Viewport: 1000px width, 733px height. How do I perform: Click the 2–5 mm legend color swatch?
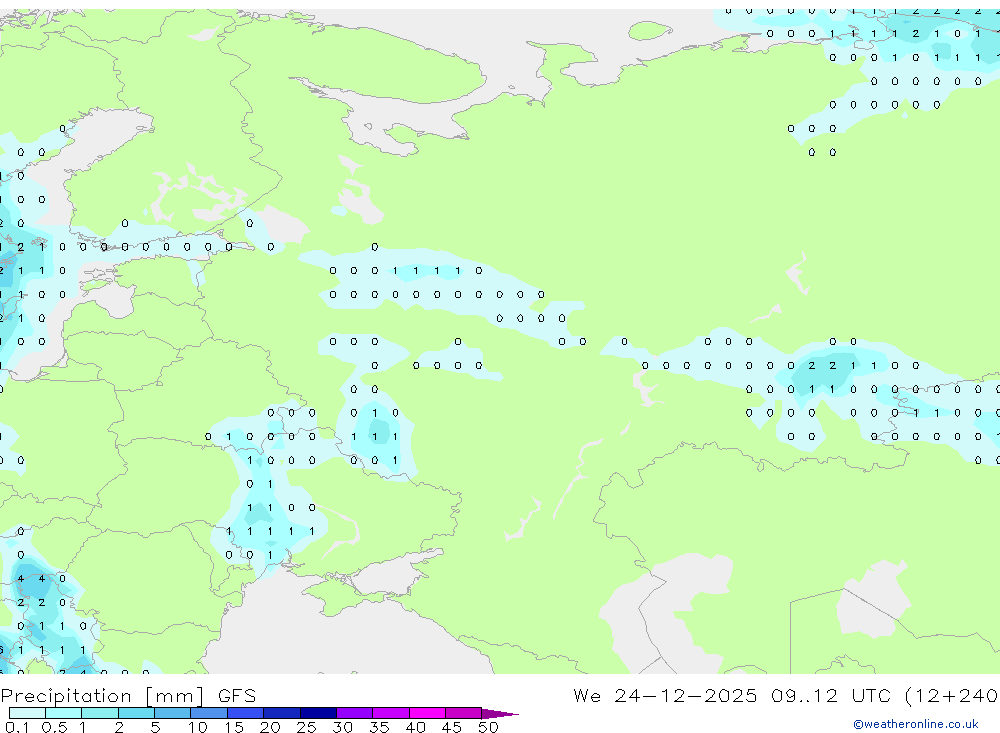[136, 713]
